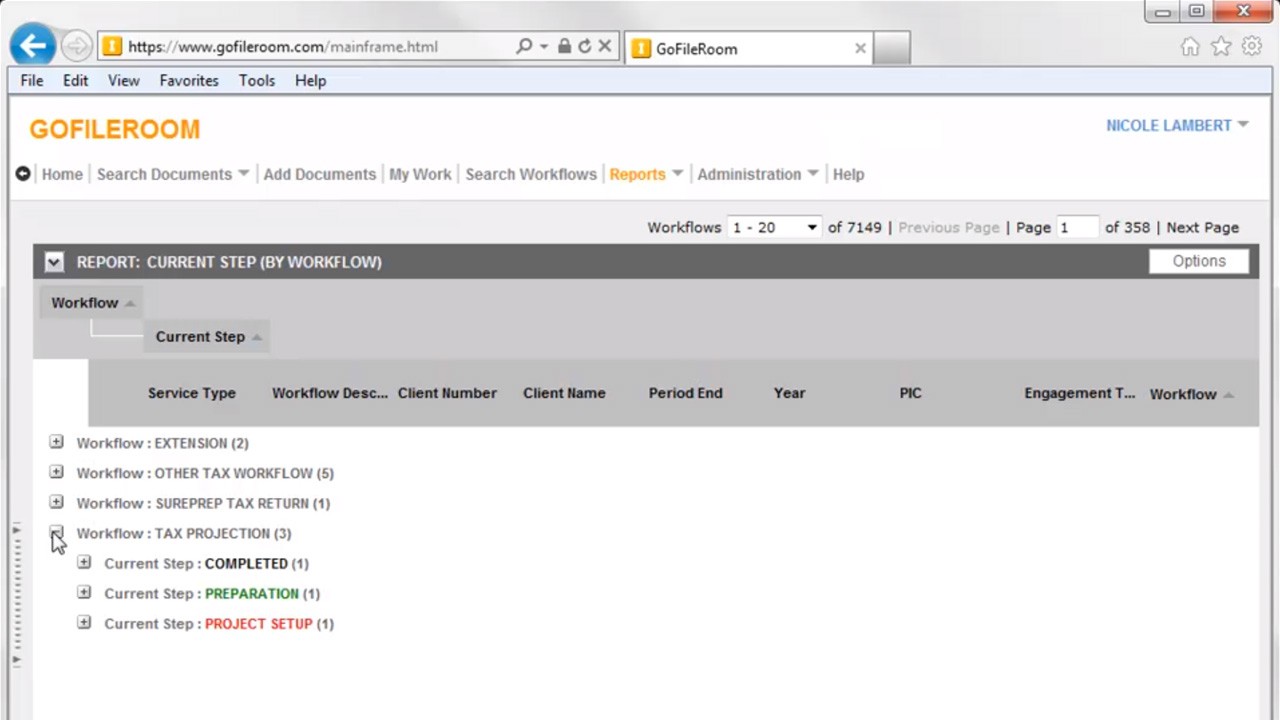Click the Options button
1280x720 pixels.
[1198, 261]
